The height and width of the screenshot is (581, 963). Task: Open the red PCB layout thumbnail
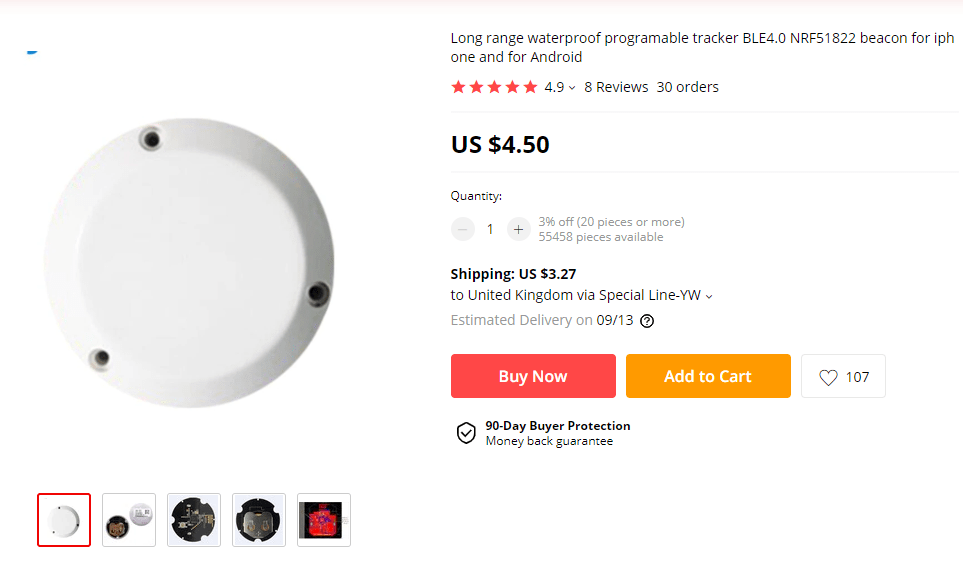coord(324,520)
